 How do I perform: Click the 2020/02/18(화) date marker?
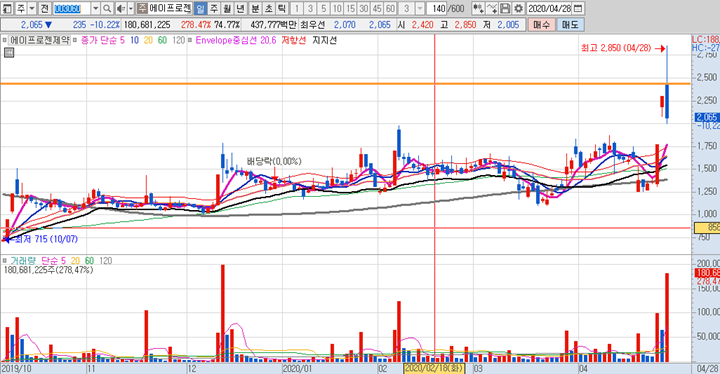tap(434, 368)
